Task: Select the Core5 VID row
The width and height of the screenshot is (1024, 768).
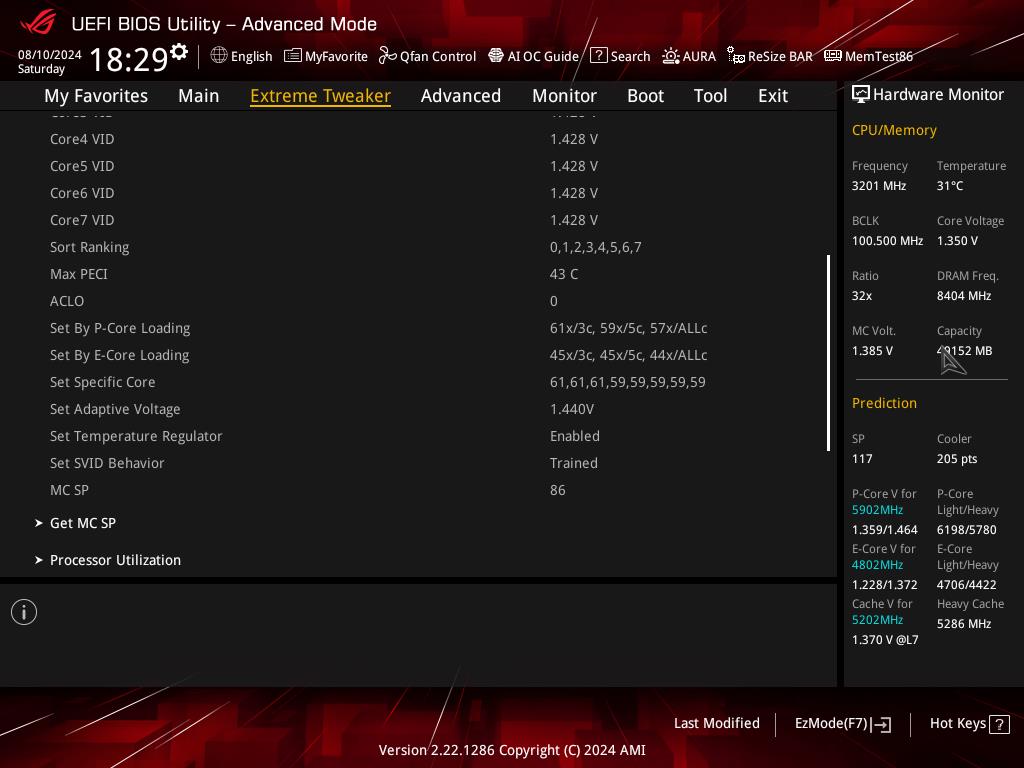Action: click(x=418, y=166)
